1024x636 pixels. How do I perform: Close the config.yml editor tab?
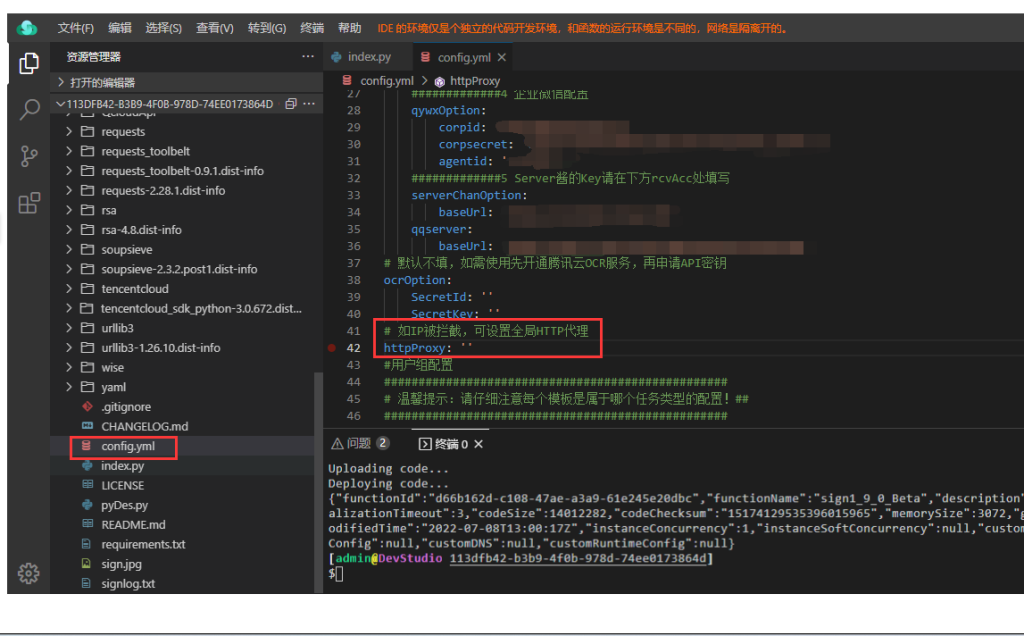(x=502, y=58)
